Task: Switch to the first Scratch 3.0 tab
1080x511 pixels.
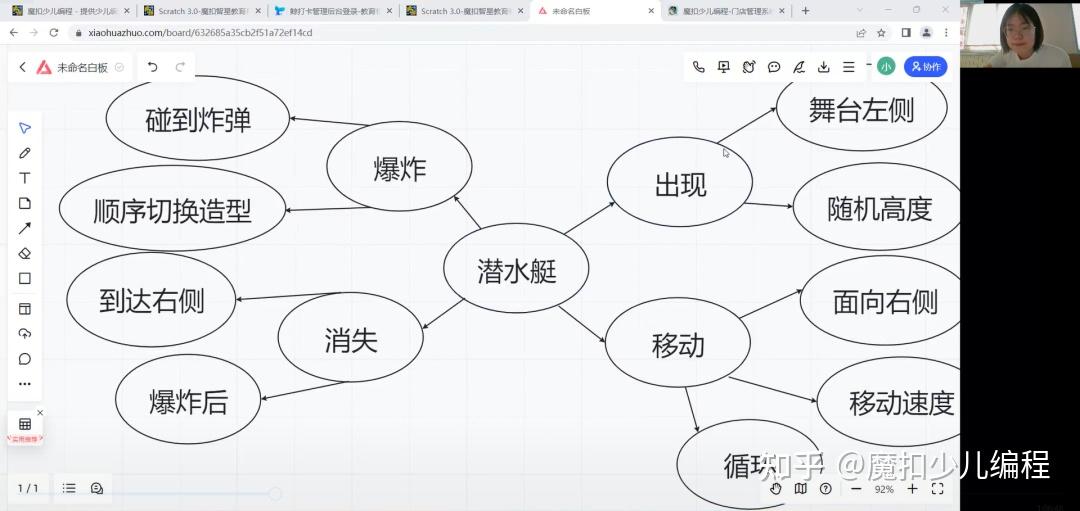Action: tap(201, 10)
